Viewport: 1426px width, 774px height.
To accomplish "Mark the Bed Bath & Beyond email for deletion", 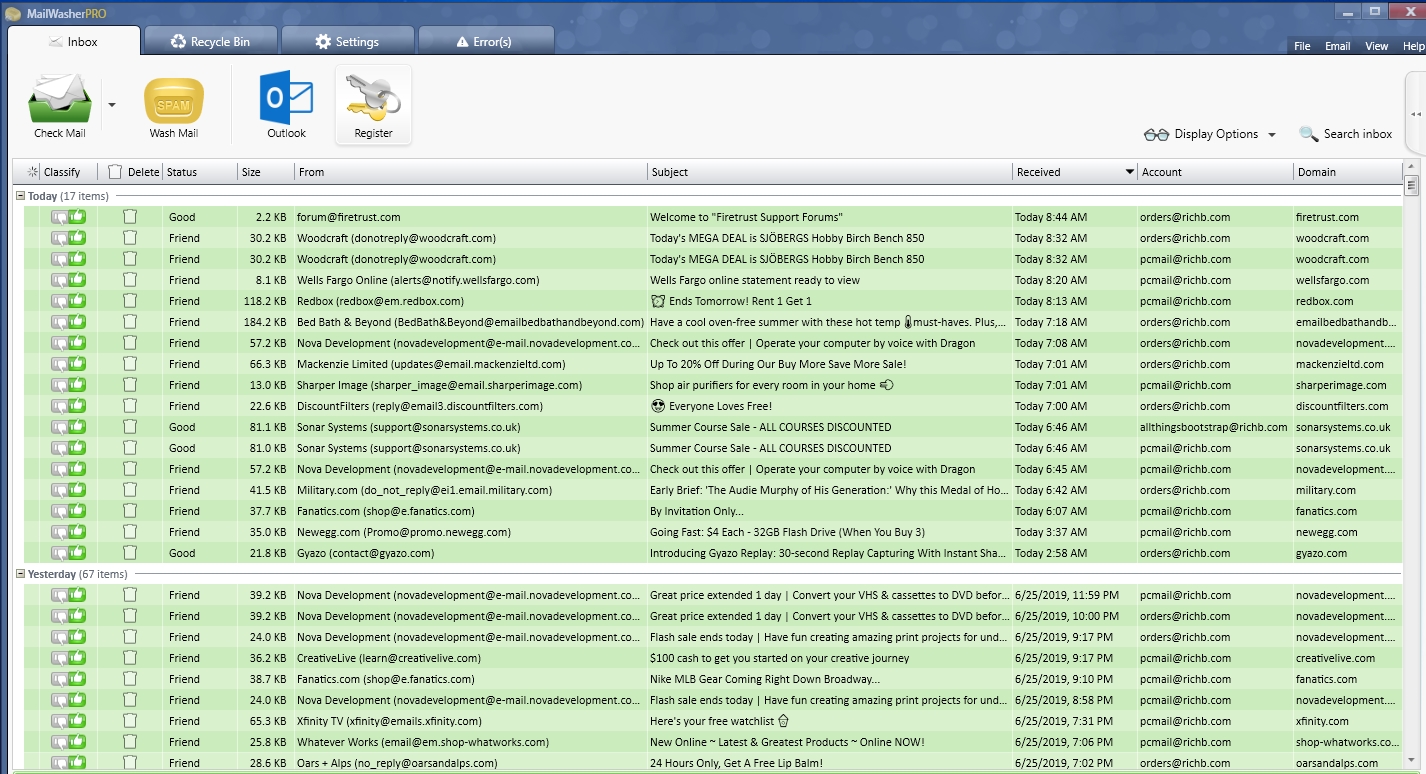I will [x=130, y=322].
